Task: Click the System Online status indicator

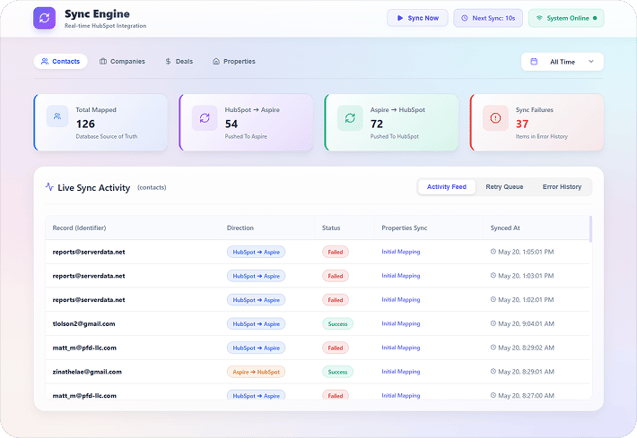Action: pos(566,18)
